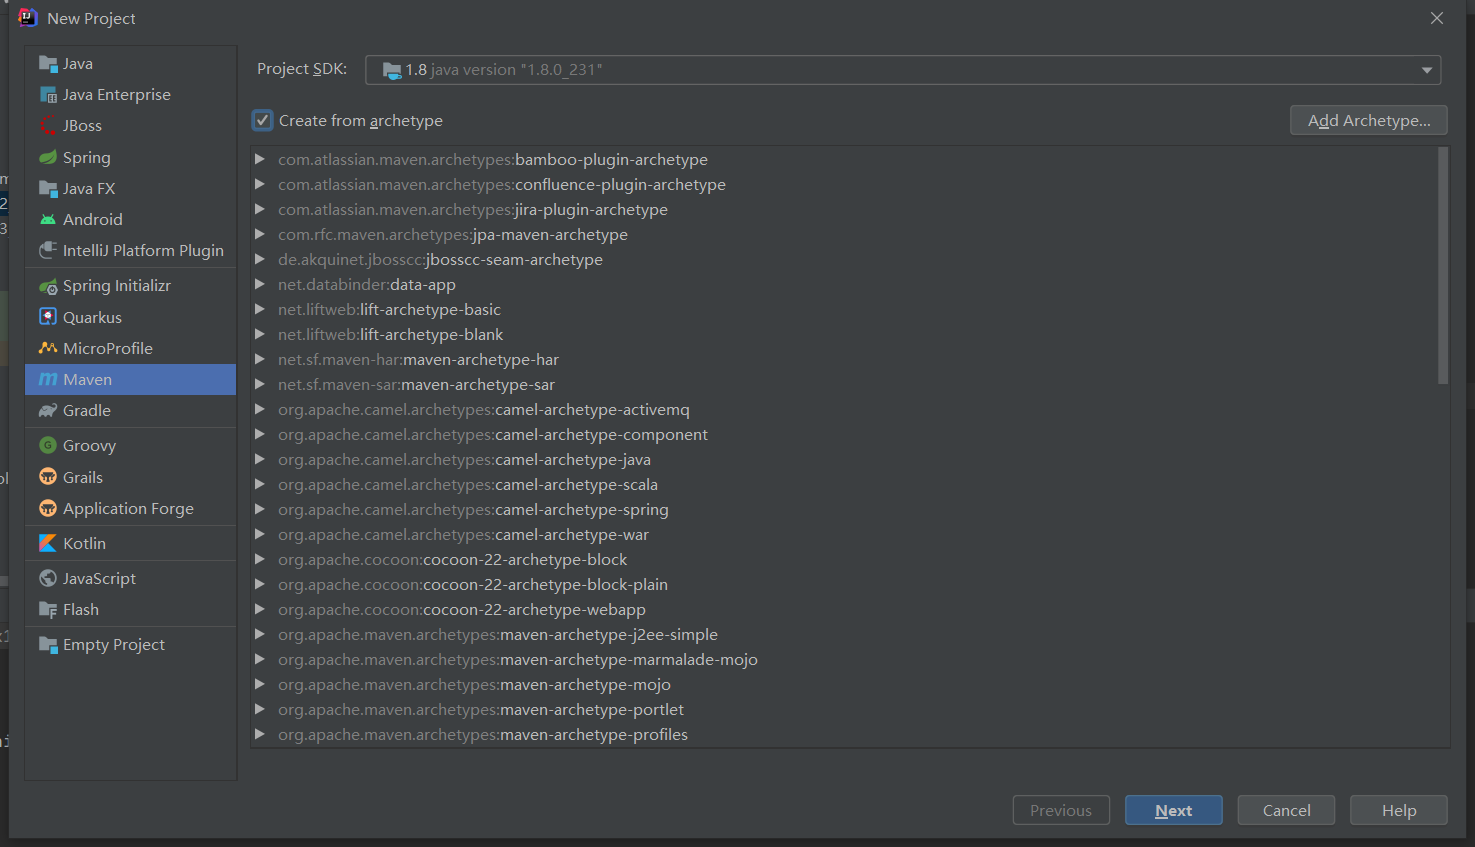
Task: Expand camel-archetype-activemq node
Action: point(260,409)
